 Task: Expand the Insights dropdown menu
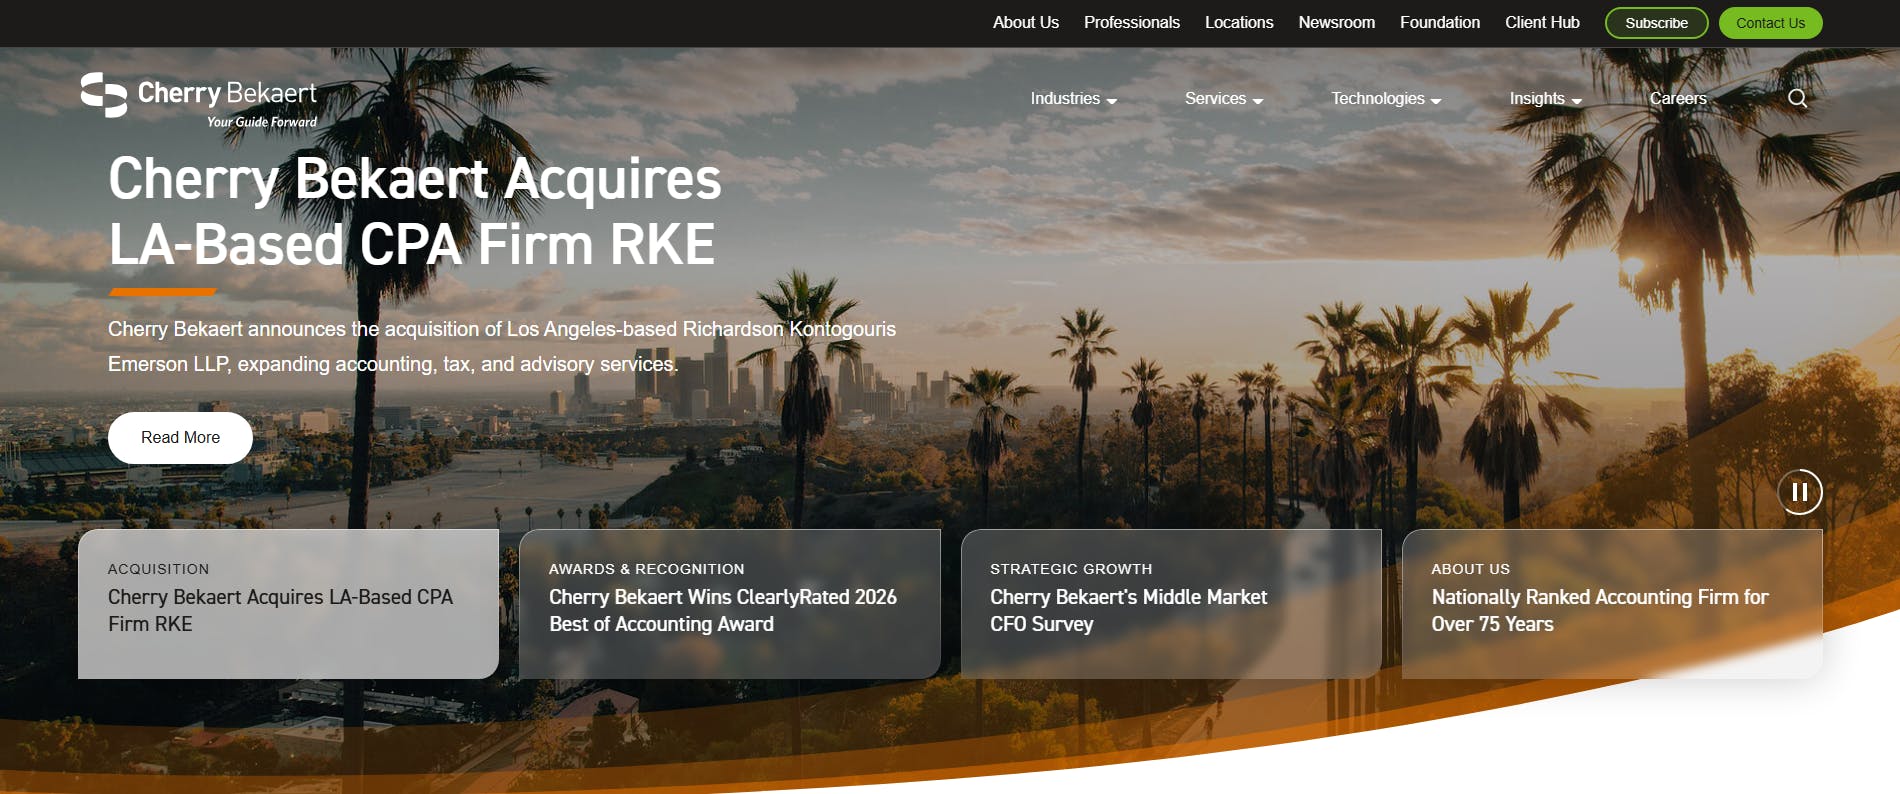(1545, 98)
